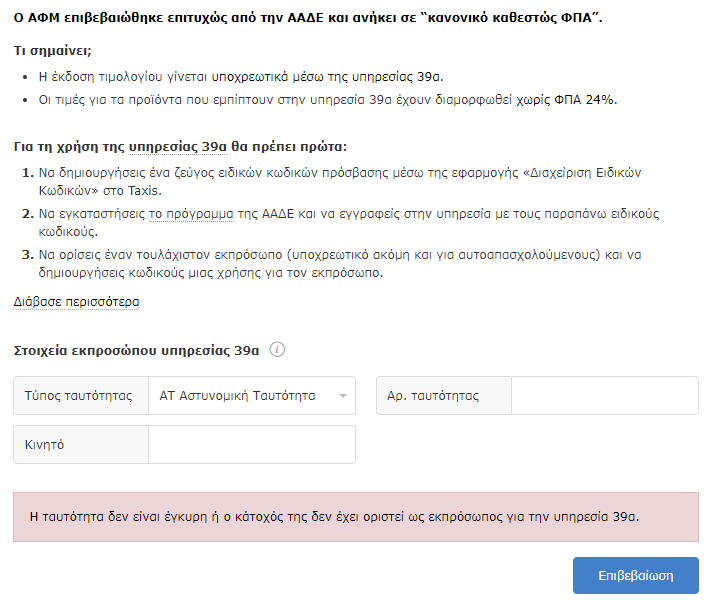Screen dimensions: 715x607
Task: Click the bullet mentioning ΦΠΑ 24%
Action: coord(328,99)
